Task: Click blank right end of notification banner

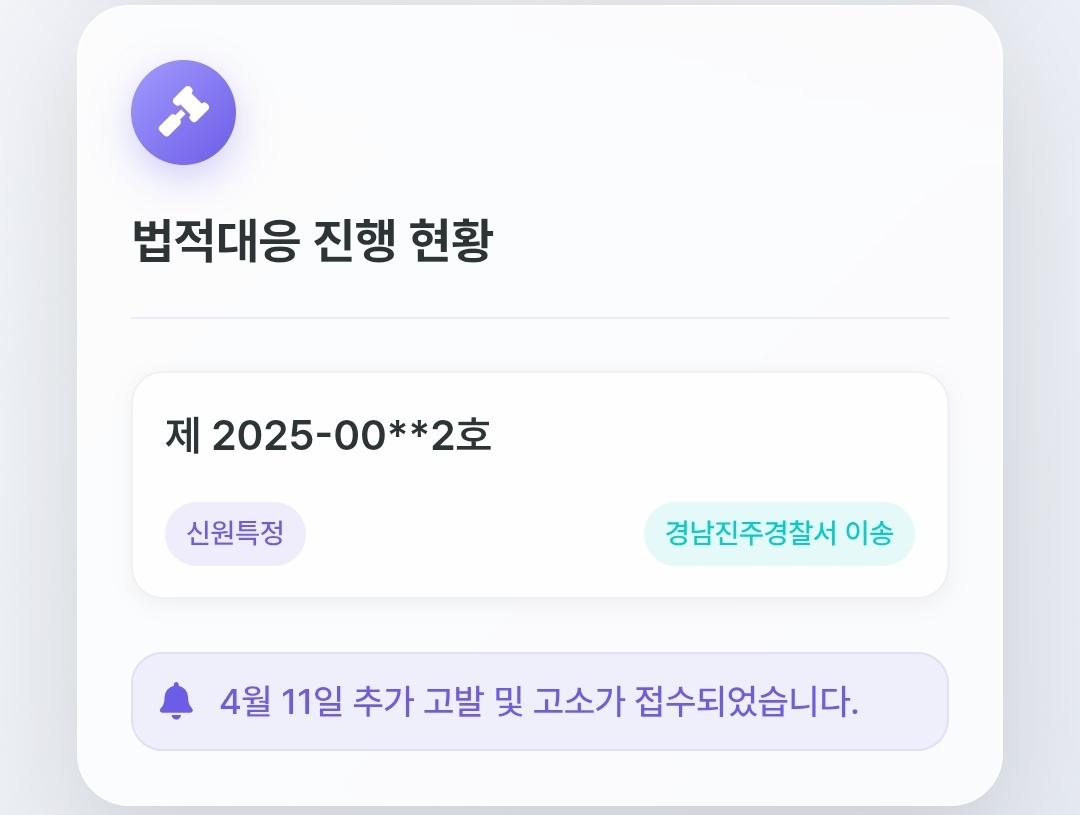Action: tap(905, 701)
